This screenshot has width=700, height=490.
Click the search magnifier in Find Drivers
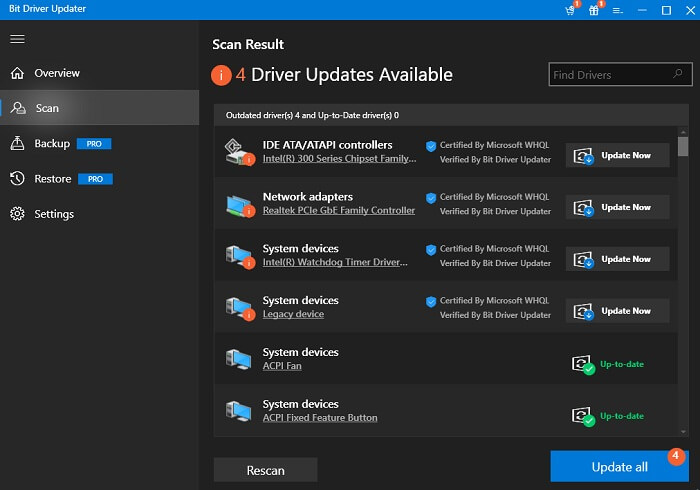pos(676,75)
